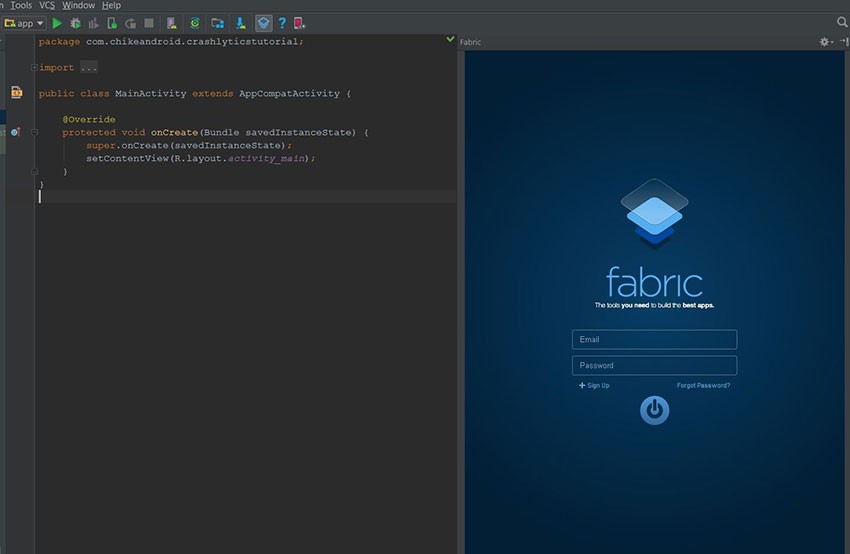Click the savedInstanceState parameter in onCreate signature
This screenshot has height=554, width=850.
(x=298, y=132)
